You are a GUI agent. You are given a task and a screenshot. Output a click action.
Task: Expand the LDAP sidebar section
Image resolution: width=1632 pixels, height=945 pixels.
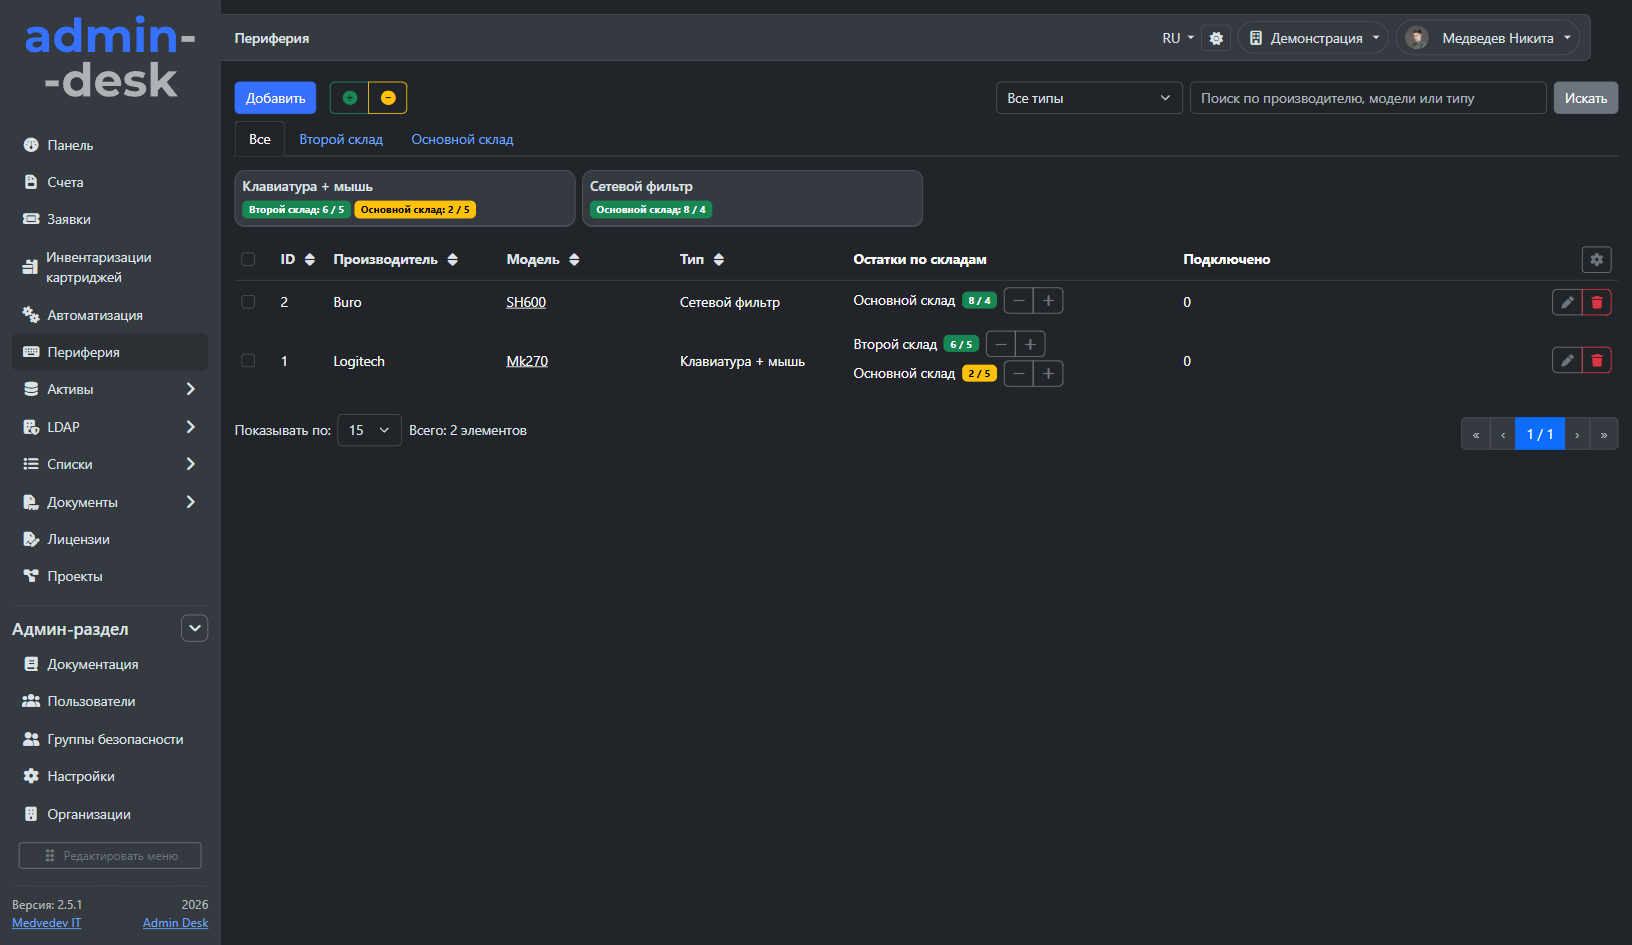click(110, 427)
